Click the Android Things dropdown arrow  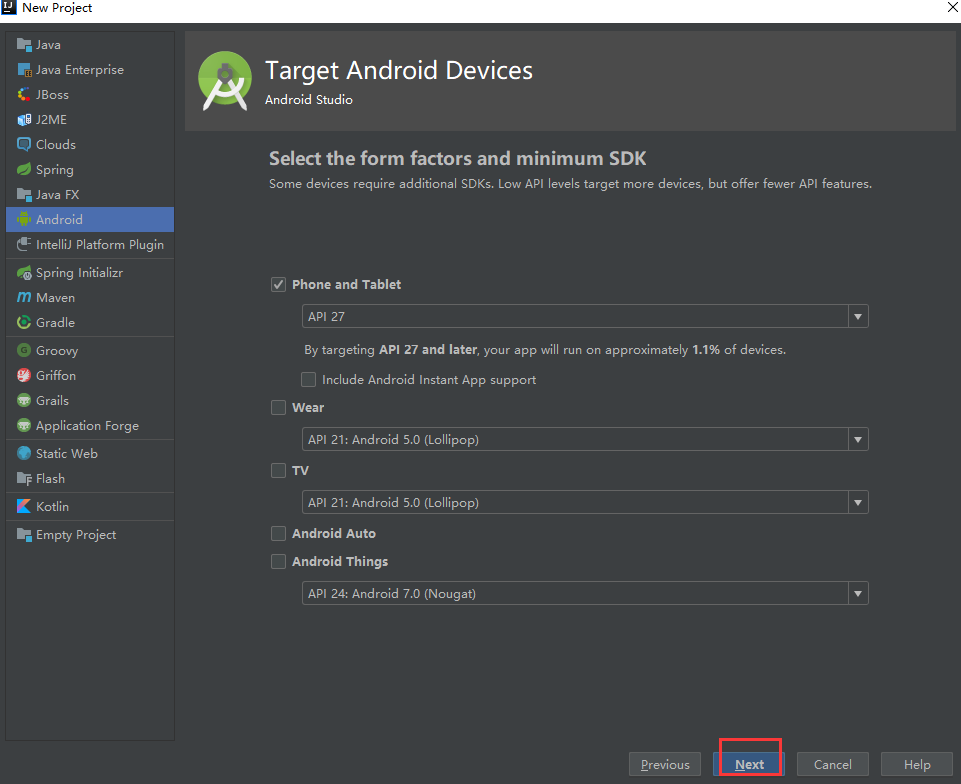[858, 593]
